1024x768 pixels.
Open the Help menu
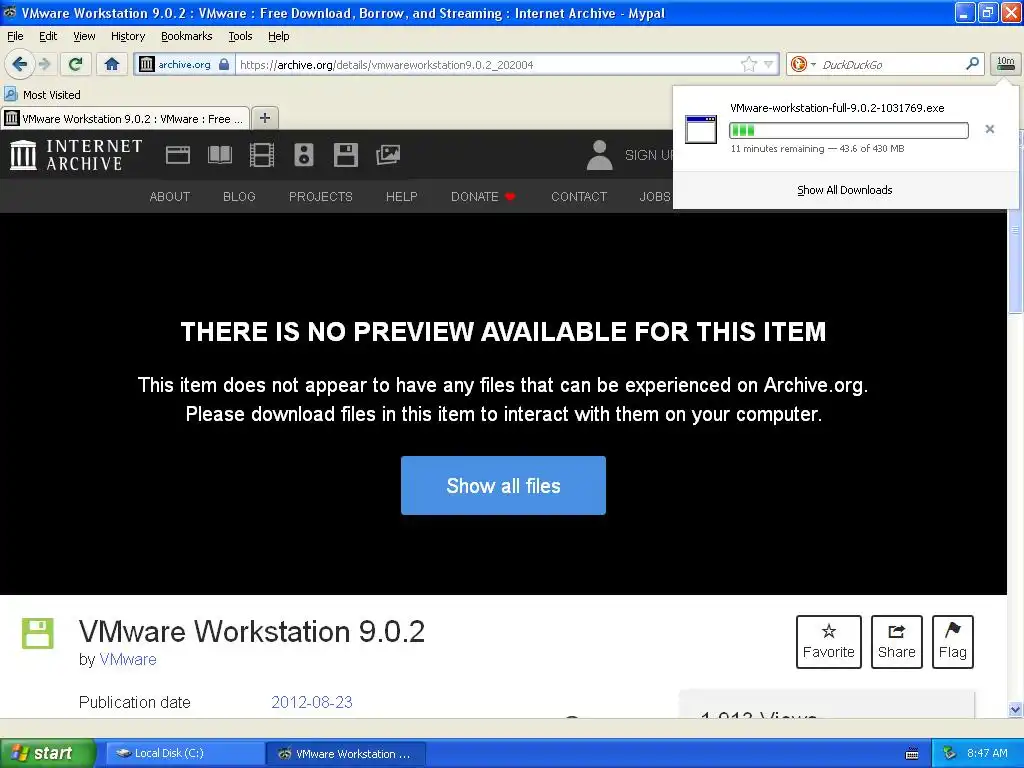tap(279, 36)
